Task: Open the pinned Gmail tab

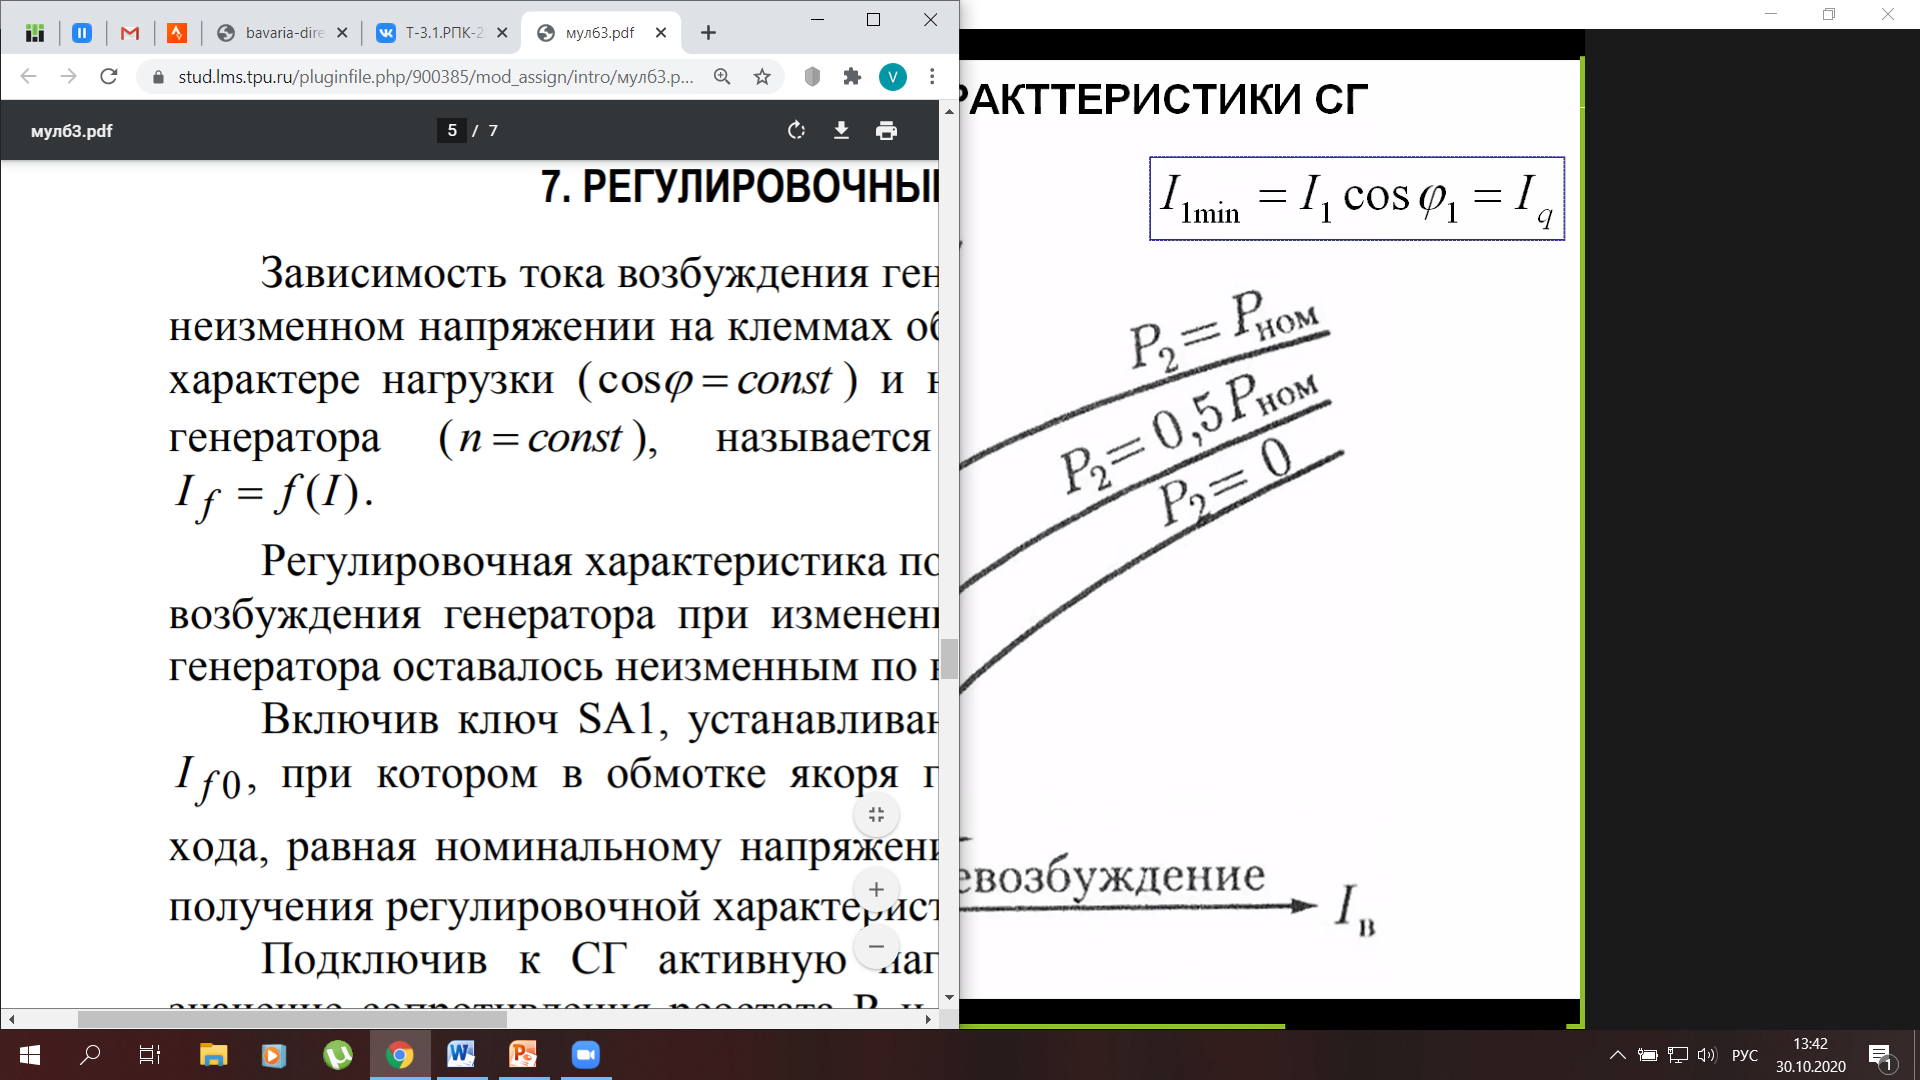Action: click(129, 33)
